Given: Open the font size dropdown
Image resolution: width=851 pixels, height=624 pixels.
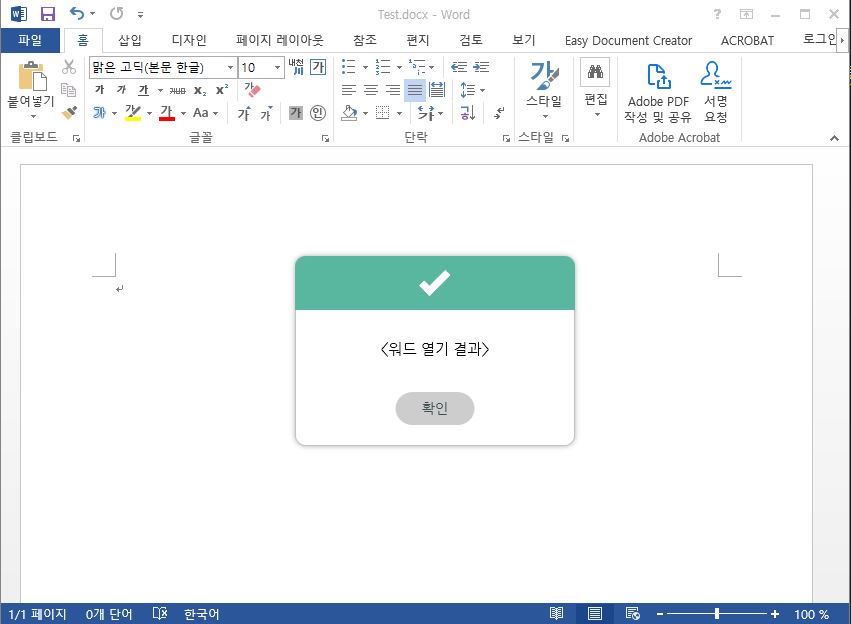Looking at the screenshot, I should [277, 67].
